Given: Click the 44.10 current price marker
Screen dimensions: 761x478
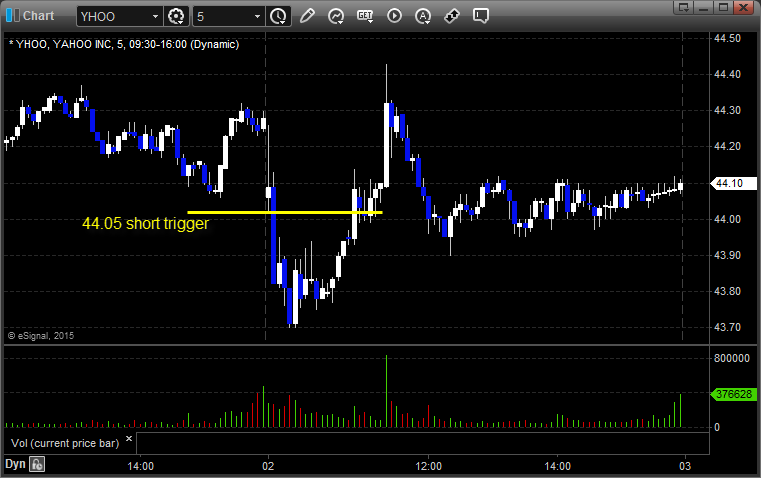Looking at the screenshot, I should [x=733, y=183].
